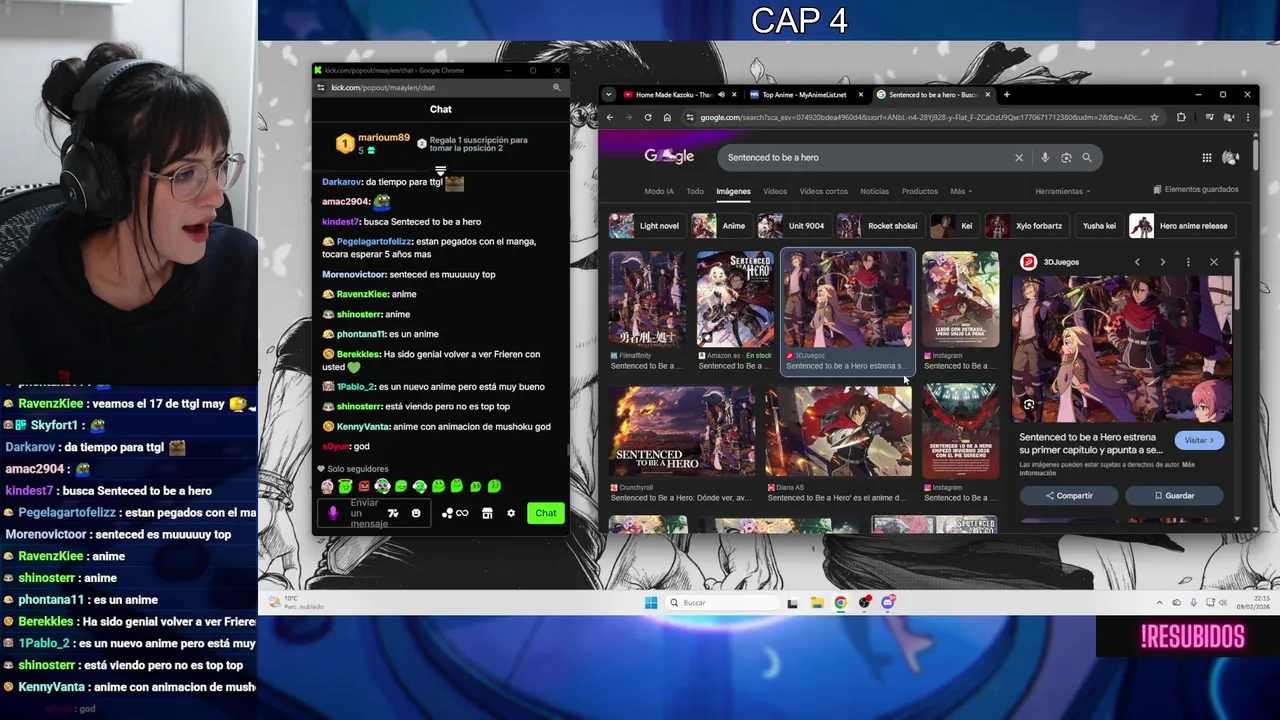Show hidden system tray icons

click(1159, 602)
